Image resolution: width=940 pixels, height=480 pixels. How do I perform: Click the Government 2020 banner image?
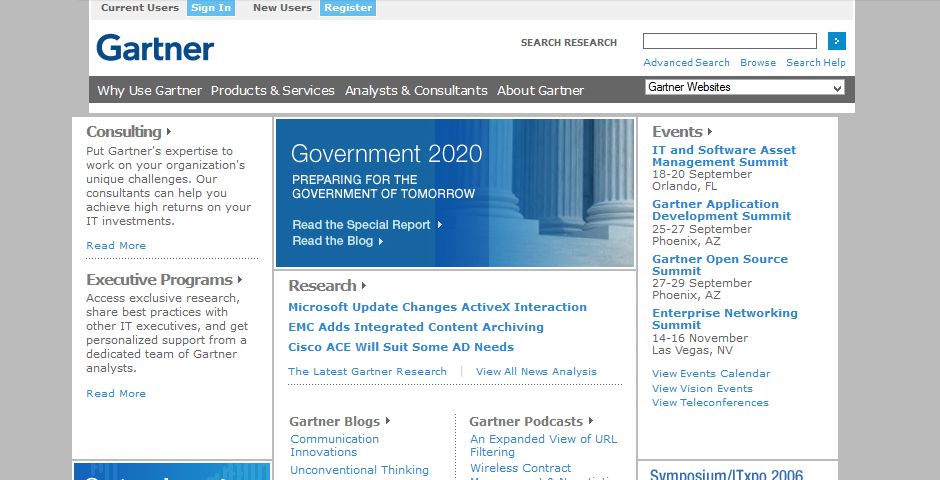click(x=454, y=192)
